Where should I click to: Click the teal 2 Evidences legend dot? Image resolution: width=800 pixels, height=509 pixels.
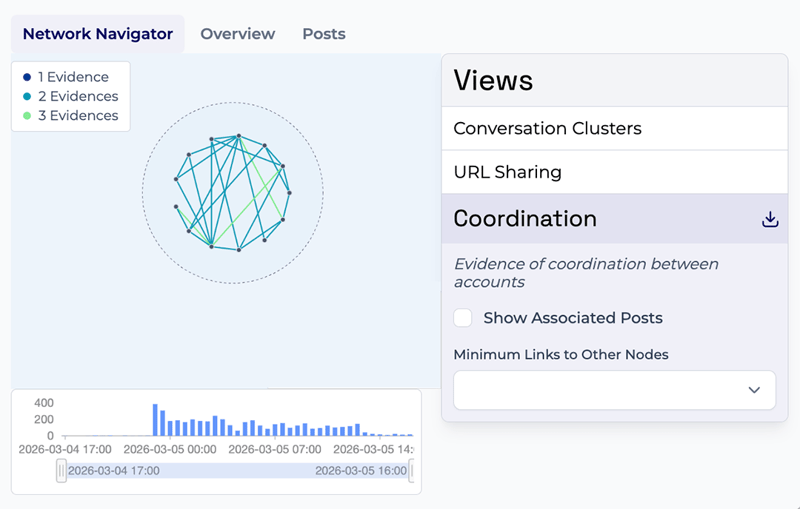pos(27,97)
